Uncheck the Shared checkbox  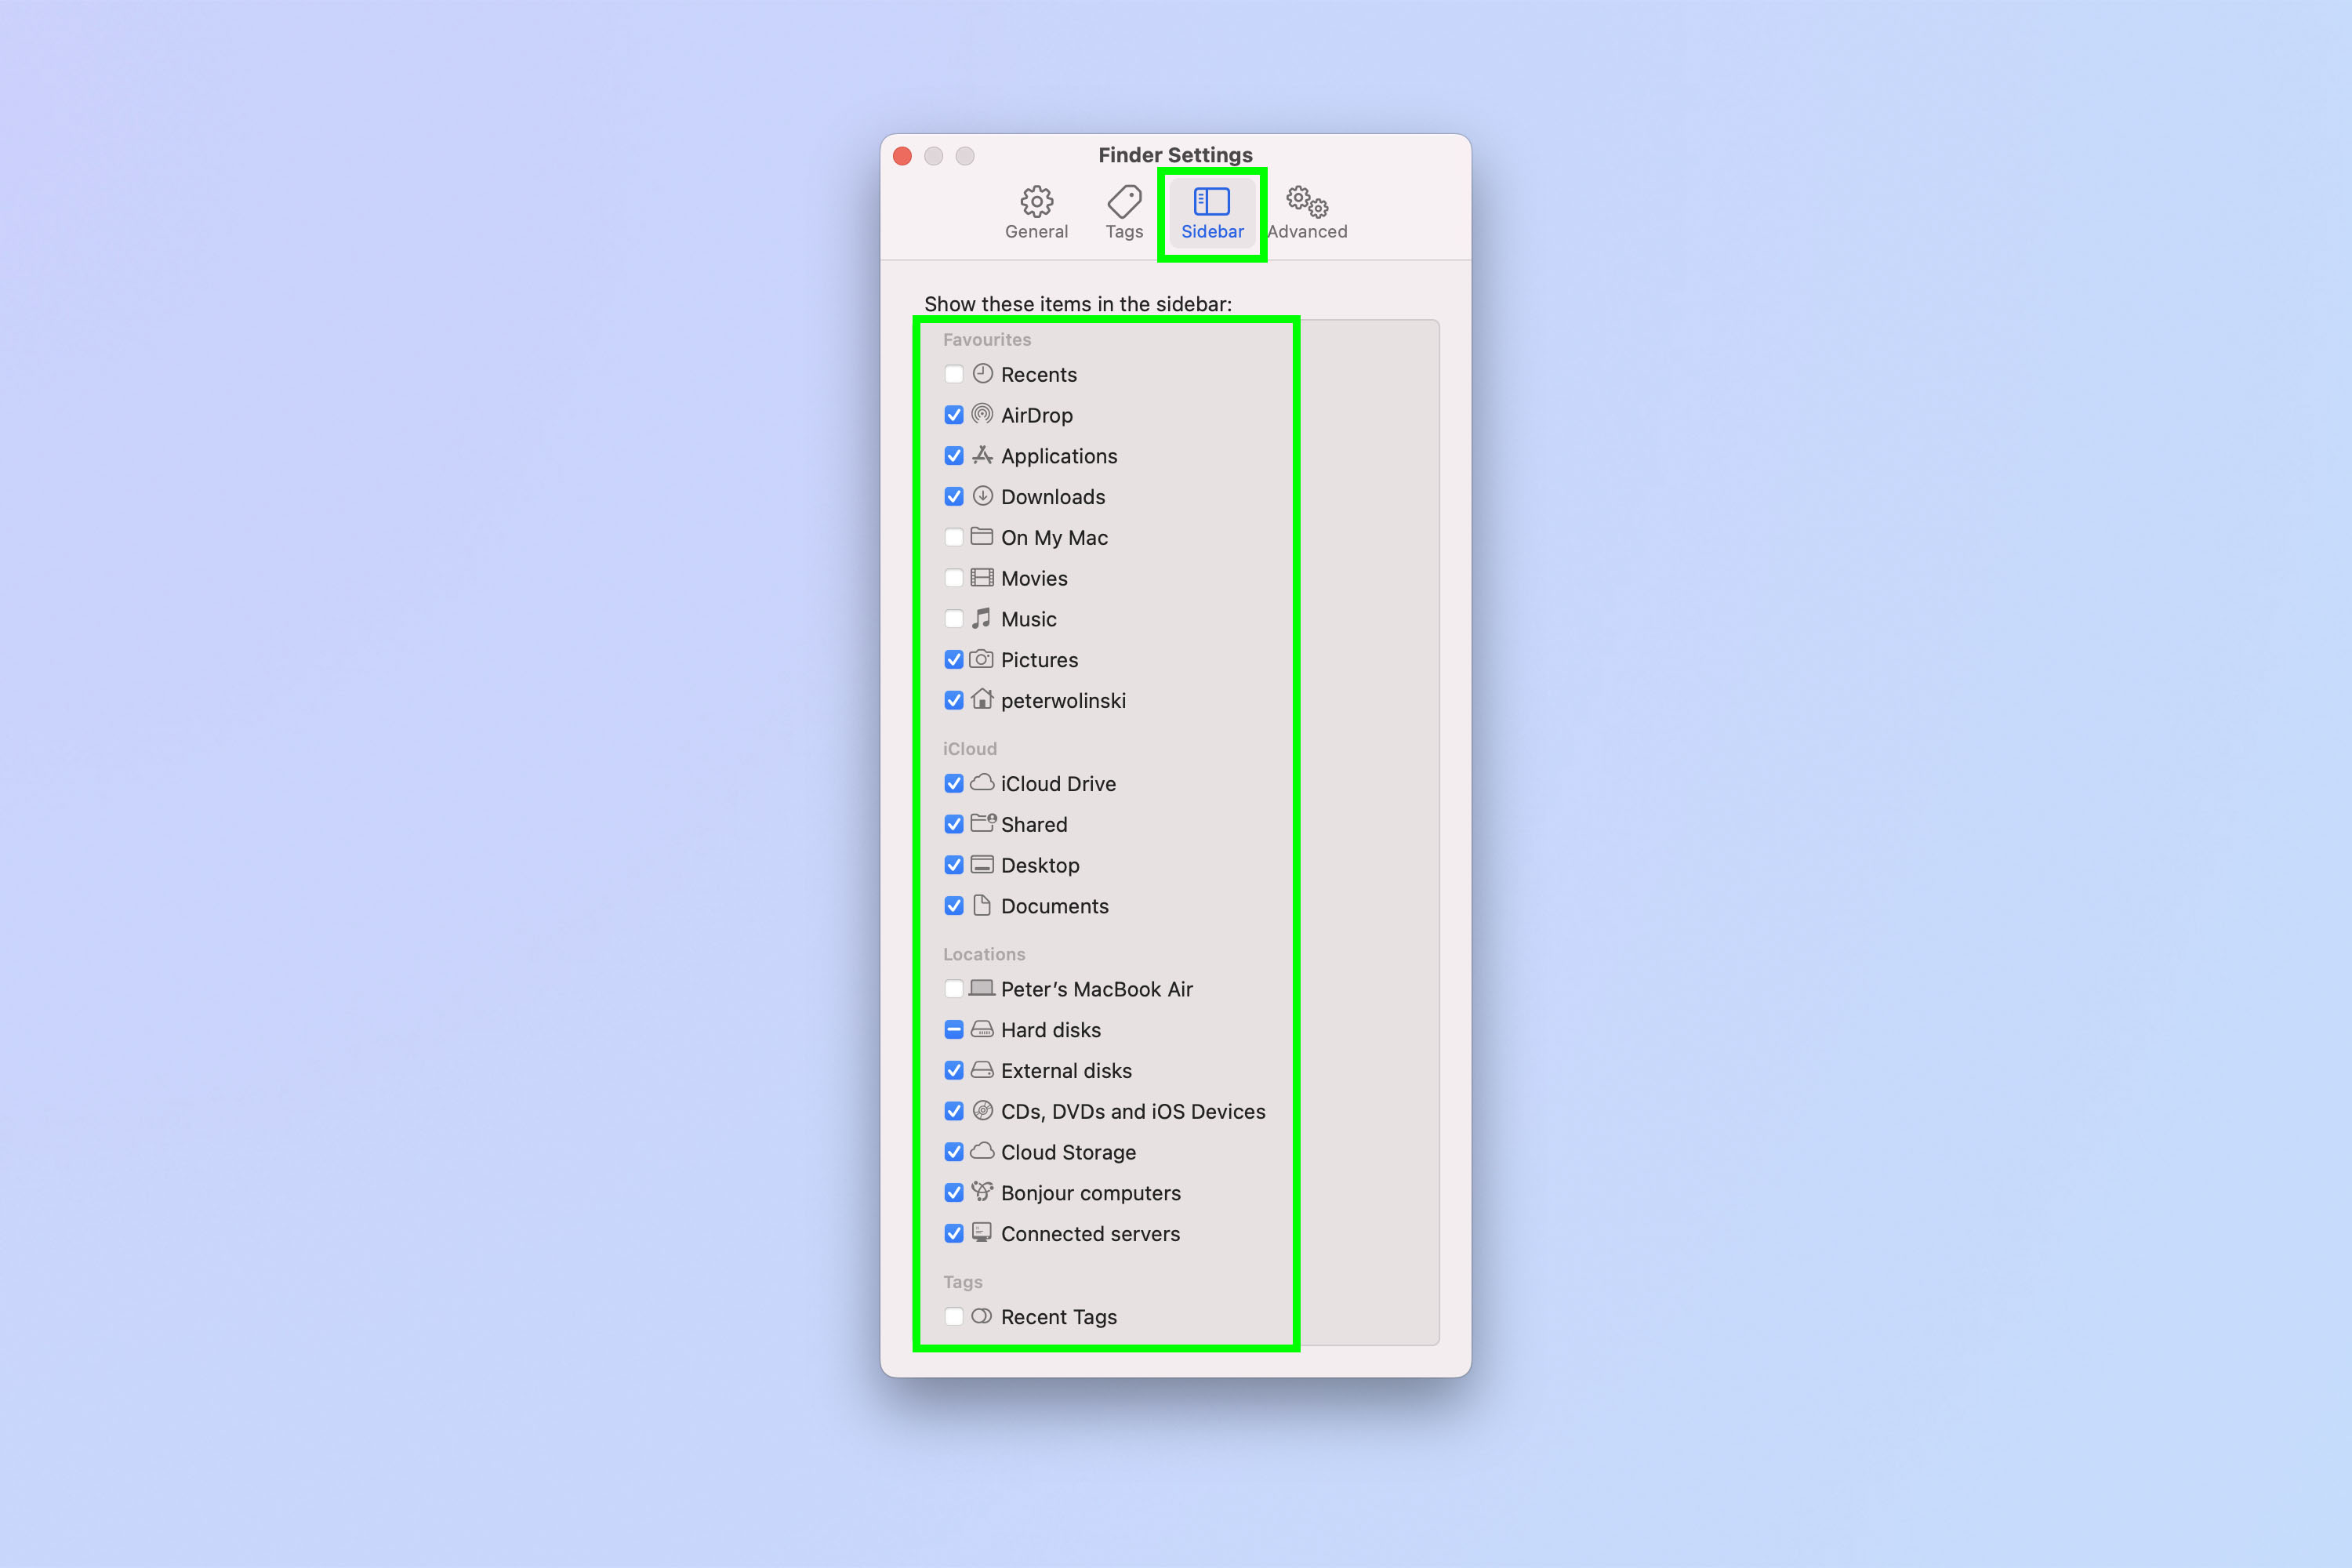(x=954, y=824)
